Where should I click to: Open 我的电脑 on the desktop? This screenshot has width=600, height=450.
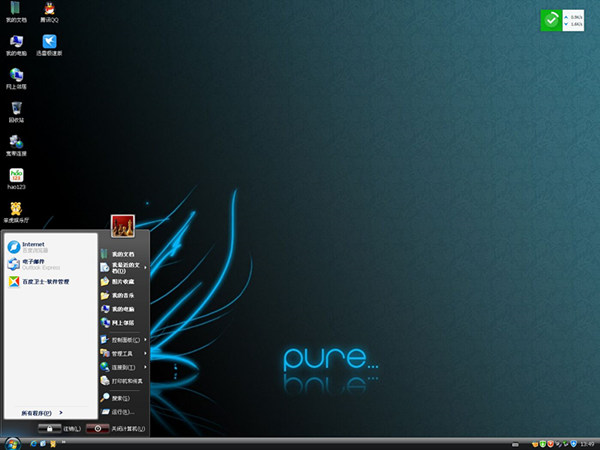click(16, 43)
